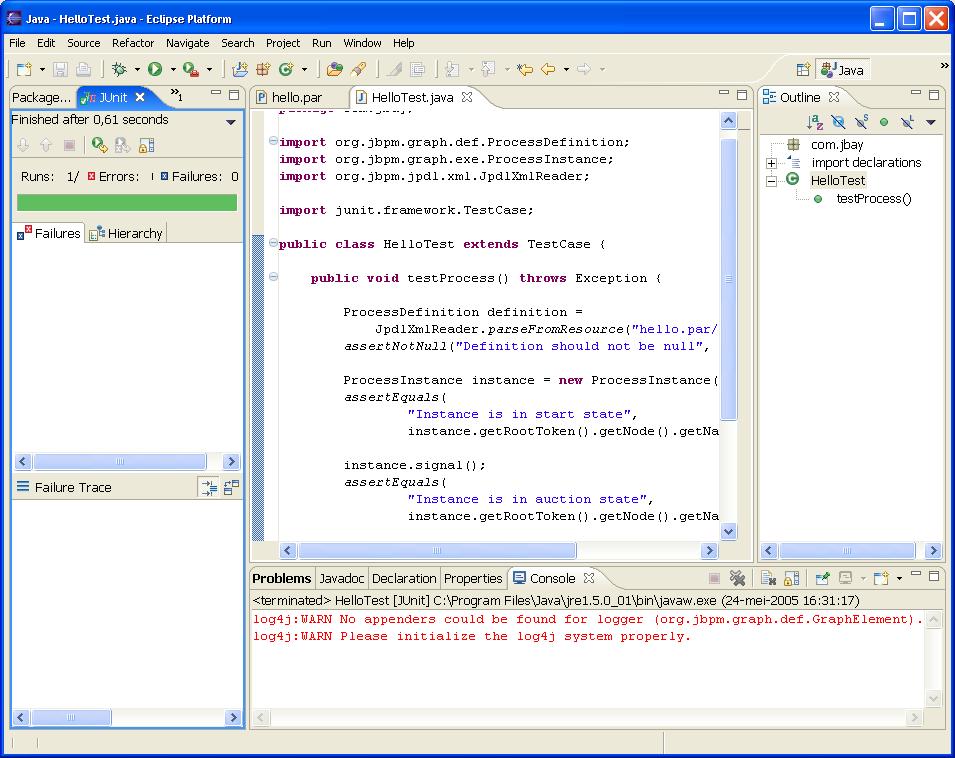This screenshot has height=758, width=955.
Task: Click the Filter Stack Trace icon
Action: (x=209, y=488)
